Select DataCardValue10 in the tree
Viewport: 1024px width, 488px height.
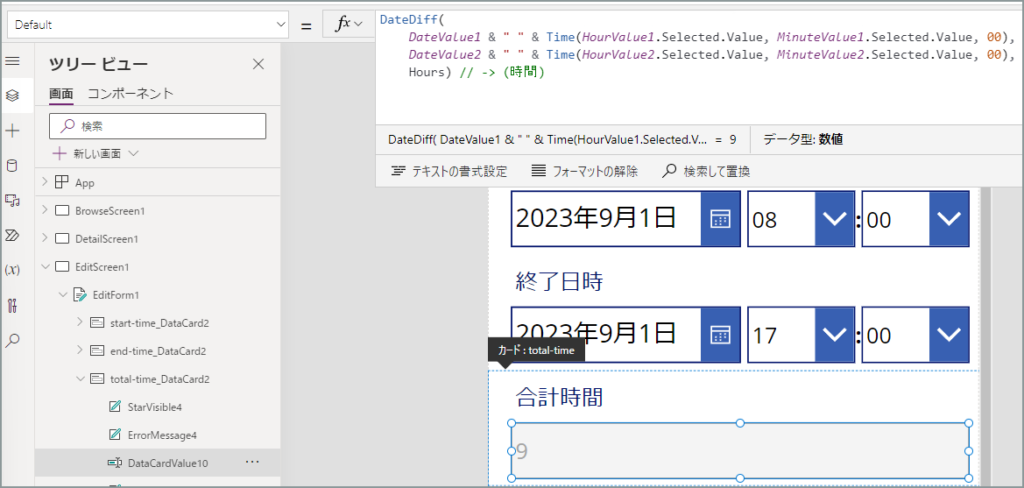coord(168,463)
